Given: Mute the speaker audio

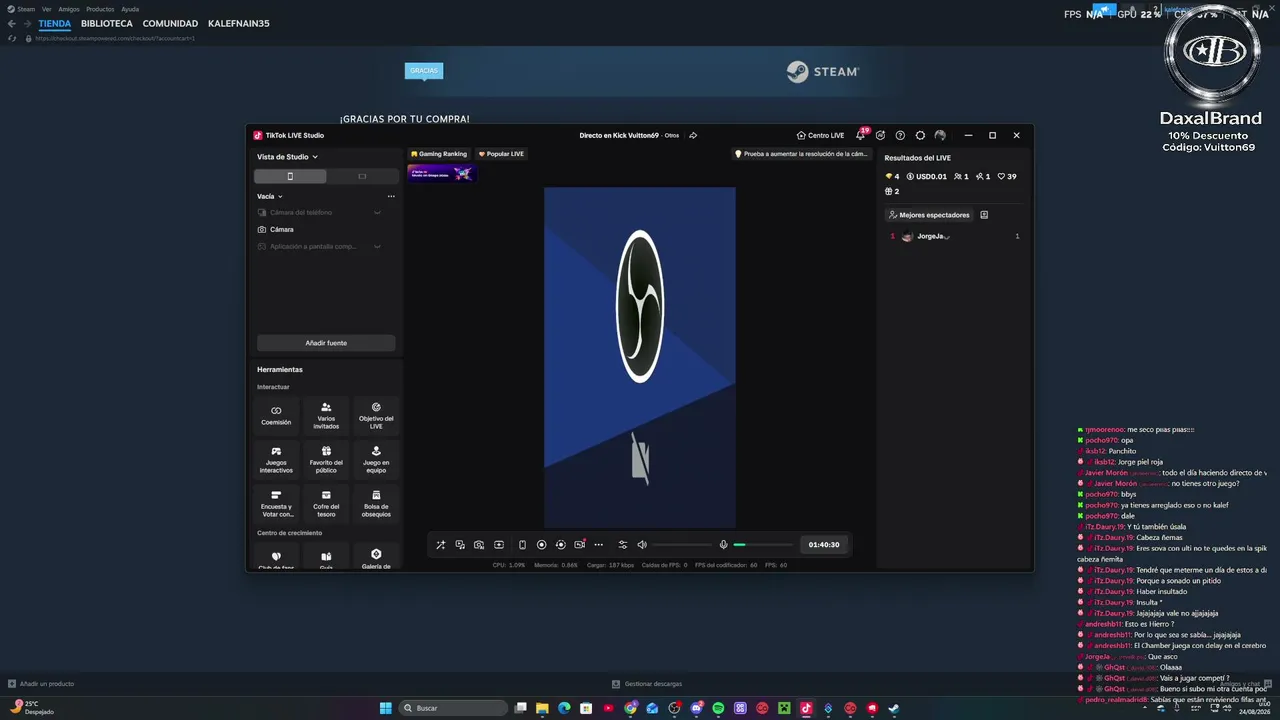Looking at the screenshot, I should [642, 545].
